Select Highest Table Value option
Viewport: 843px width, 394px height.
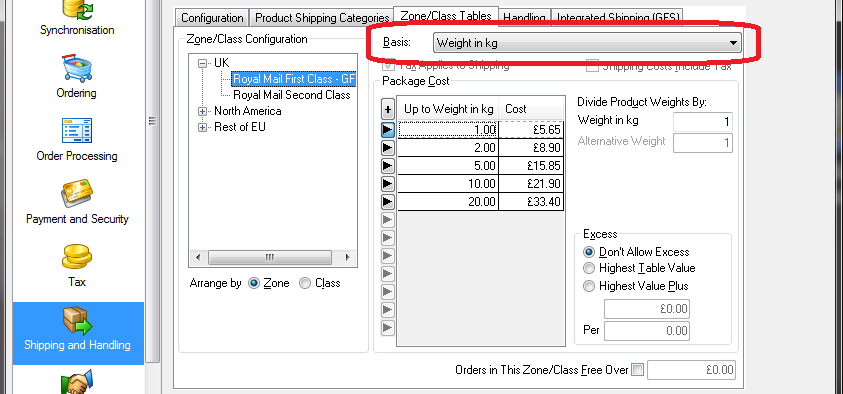[x=589, y=268]
